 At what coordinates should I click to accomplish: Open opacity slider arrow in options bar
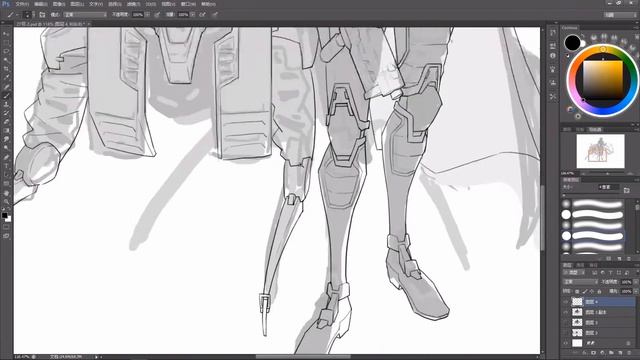[x=147, y=14]
